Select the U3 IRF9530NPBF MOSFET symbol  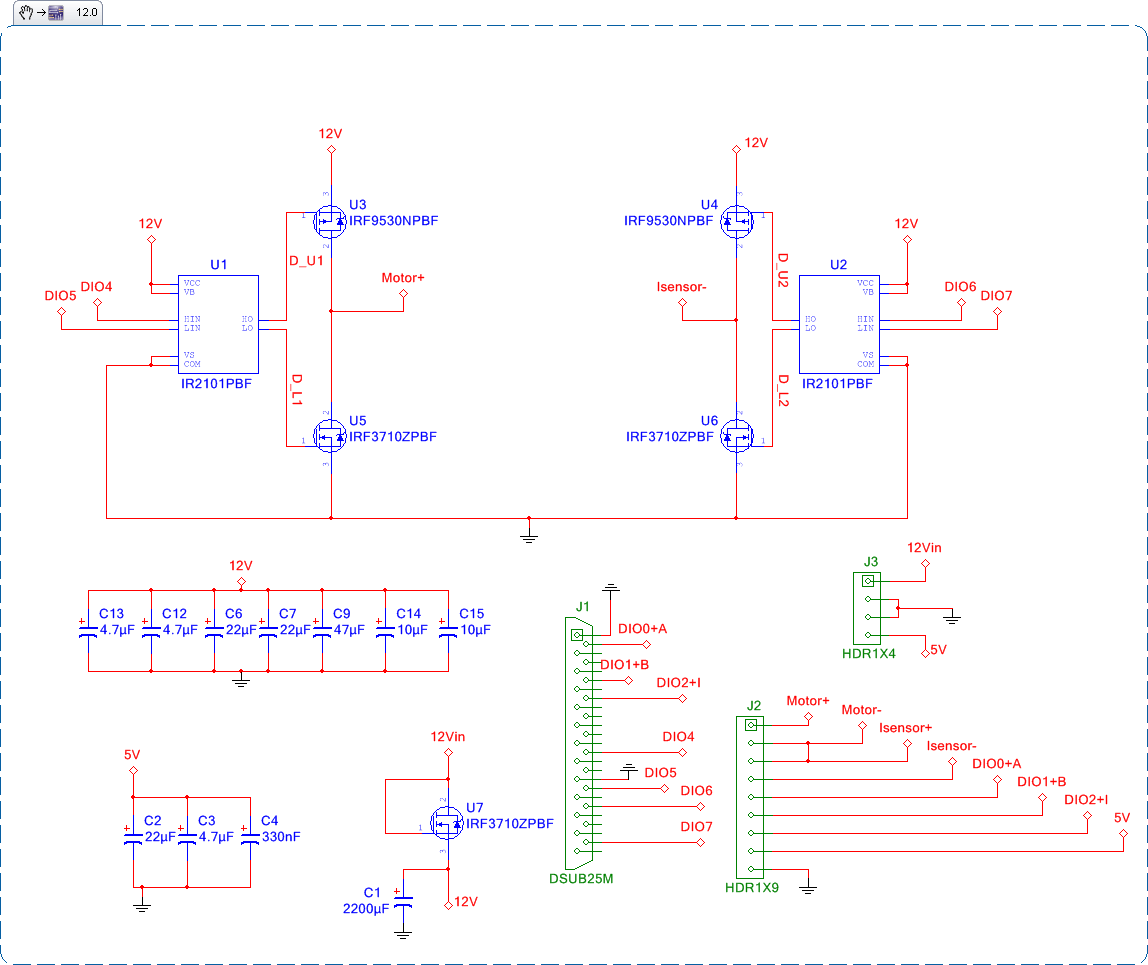coord(330,221)
